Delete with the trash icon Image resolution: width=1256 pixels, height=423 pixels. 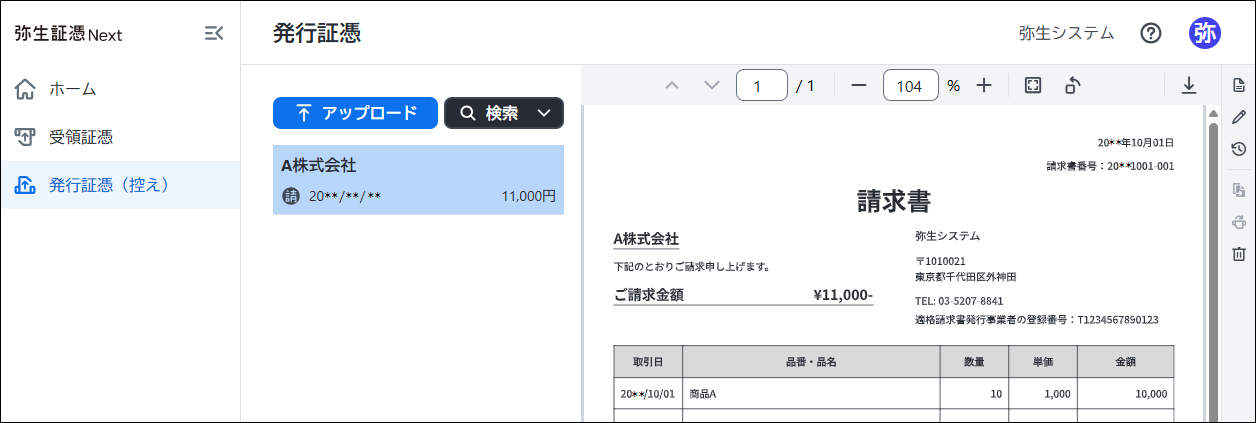click(1238, 254)
